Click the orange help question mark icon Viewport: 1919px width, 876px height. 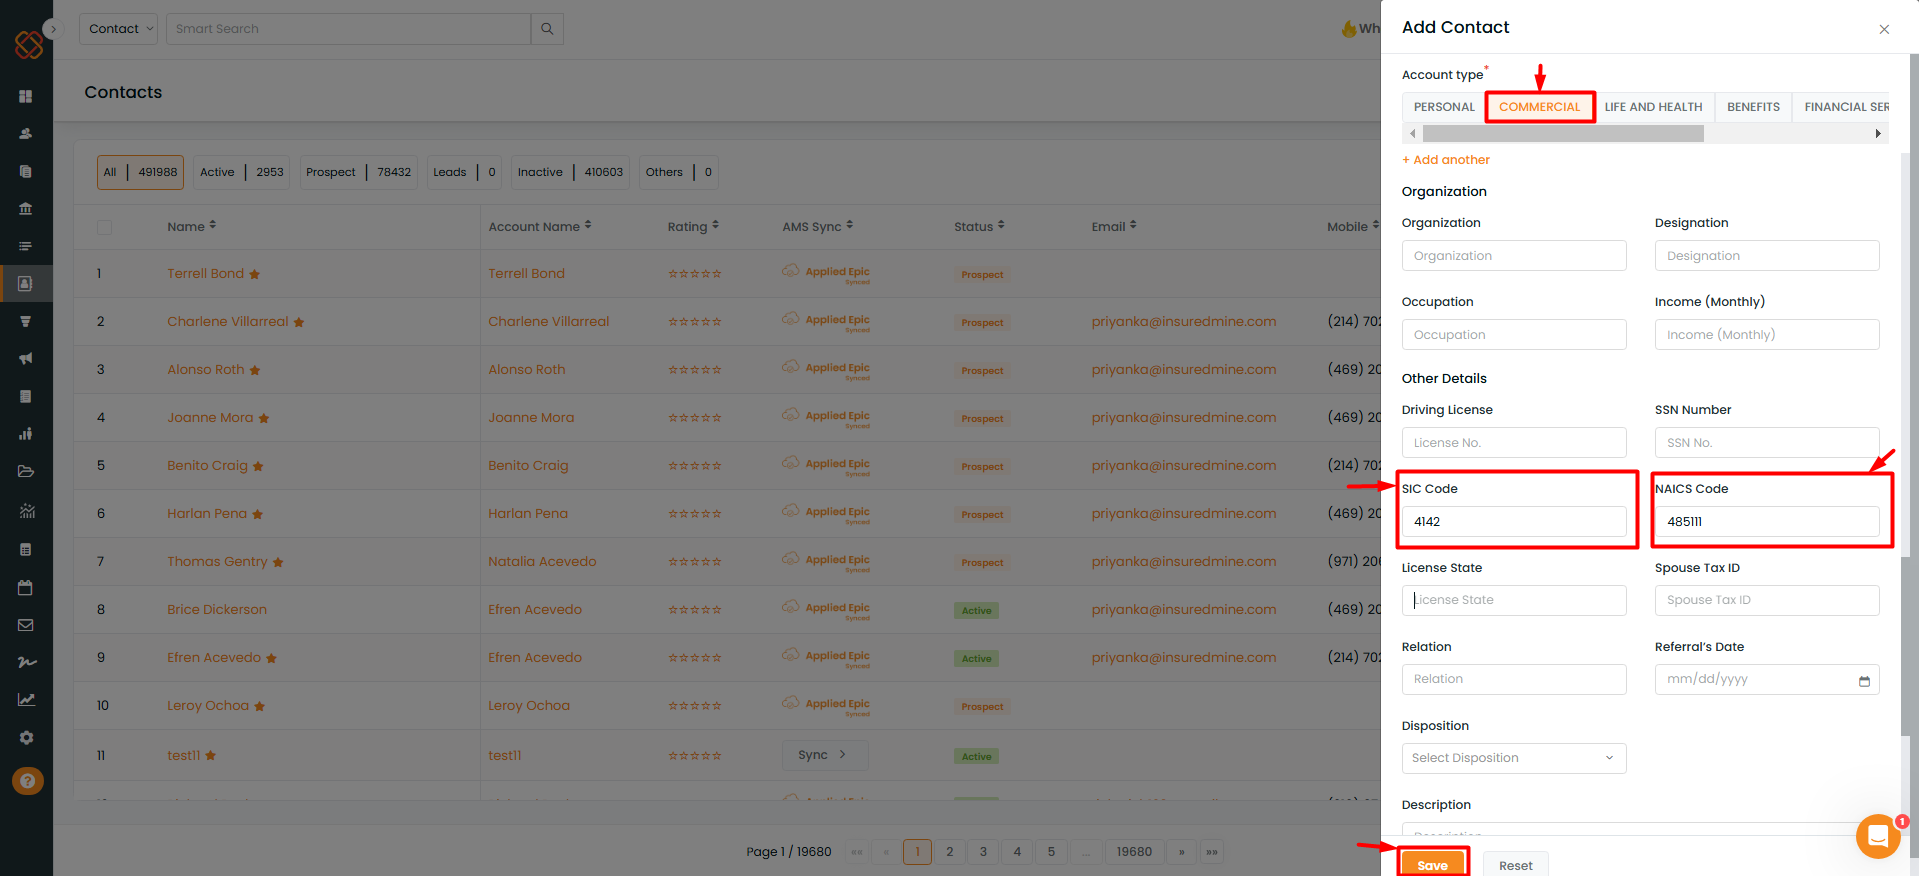click(x=28, y=781)
